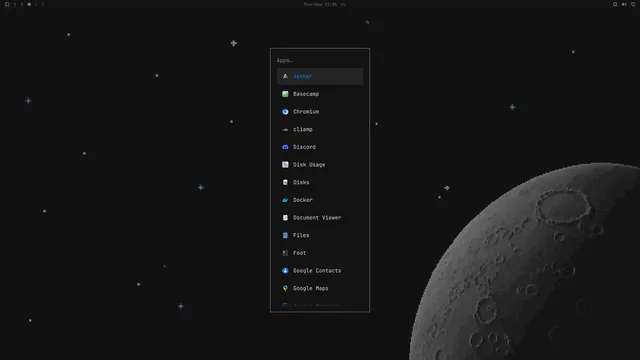This screenshot has height=360, width=640.
Task: Select the active filled-square workspace indicator
Action: 29,4
